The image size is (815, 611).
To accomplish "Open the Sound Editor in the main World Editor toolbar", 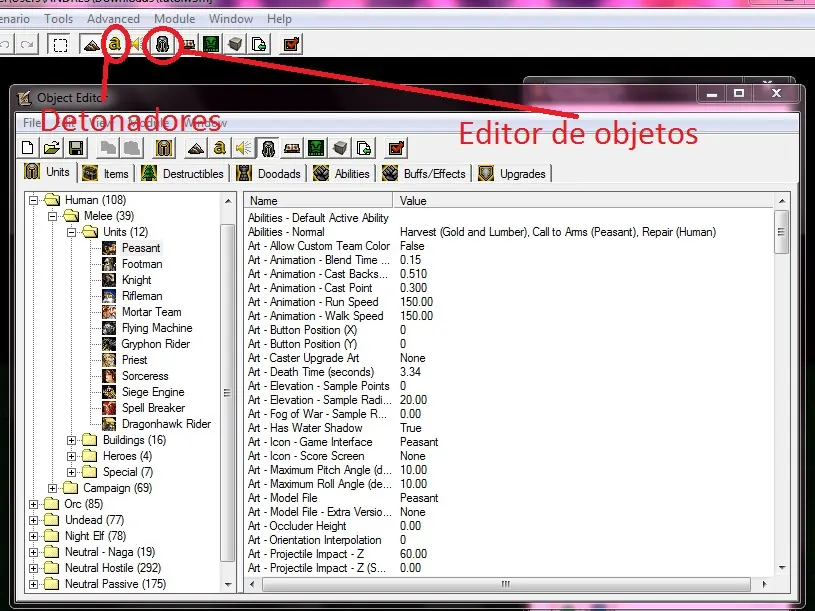I will click(x=136, y=45).
